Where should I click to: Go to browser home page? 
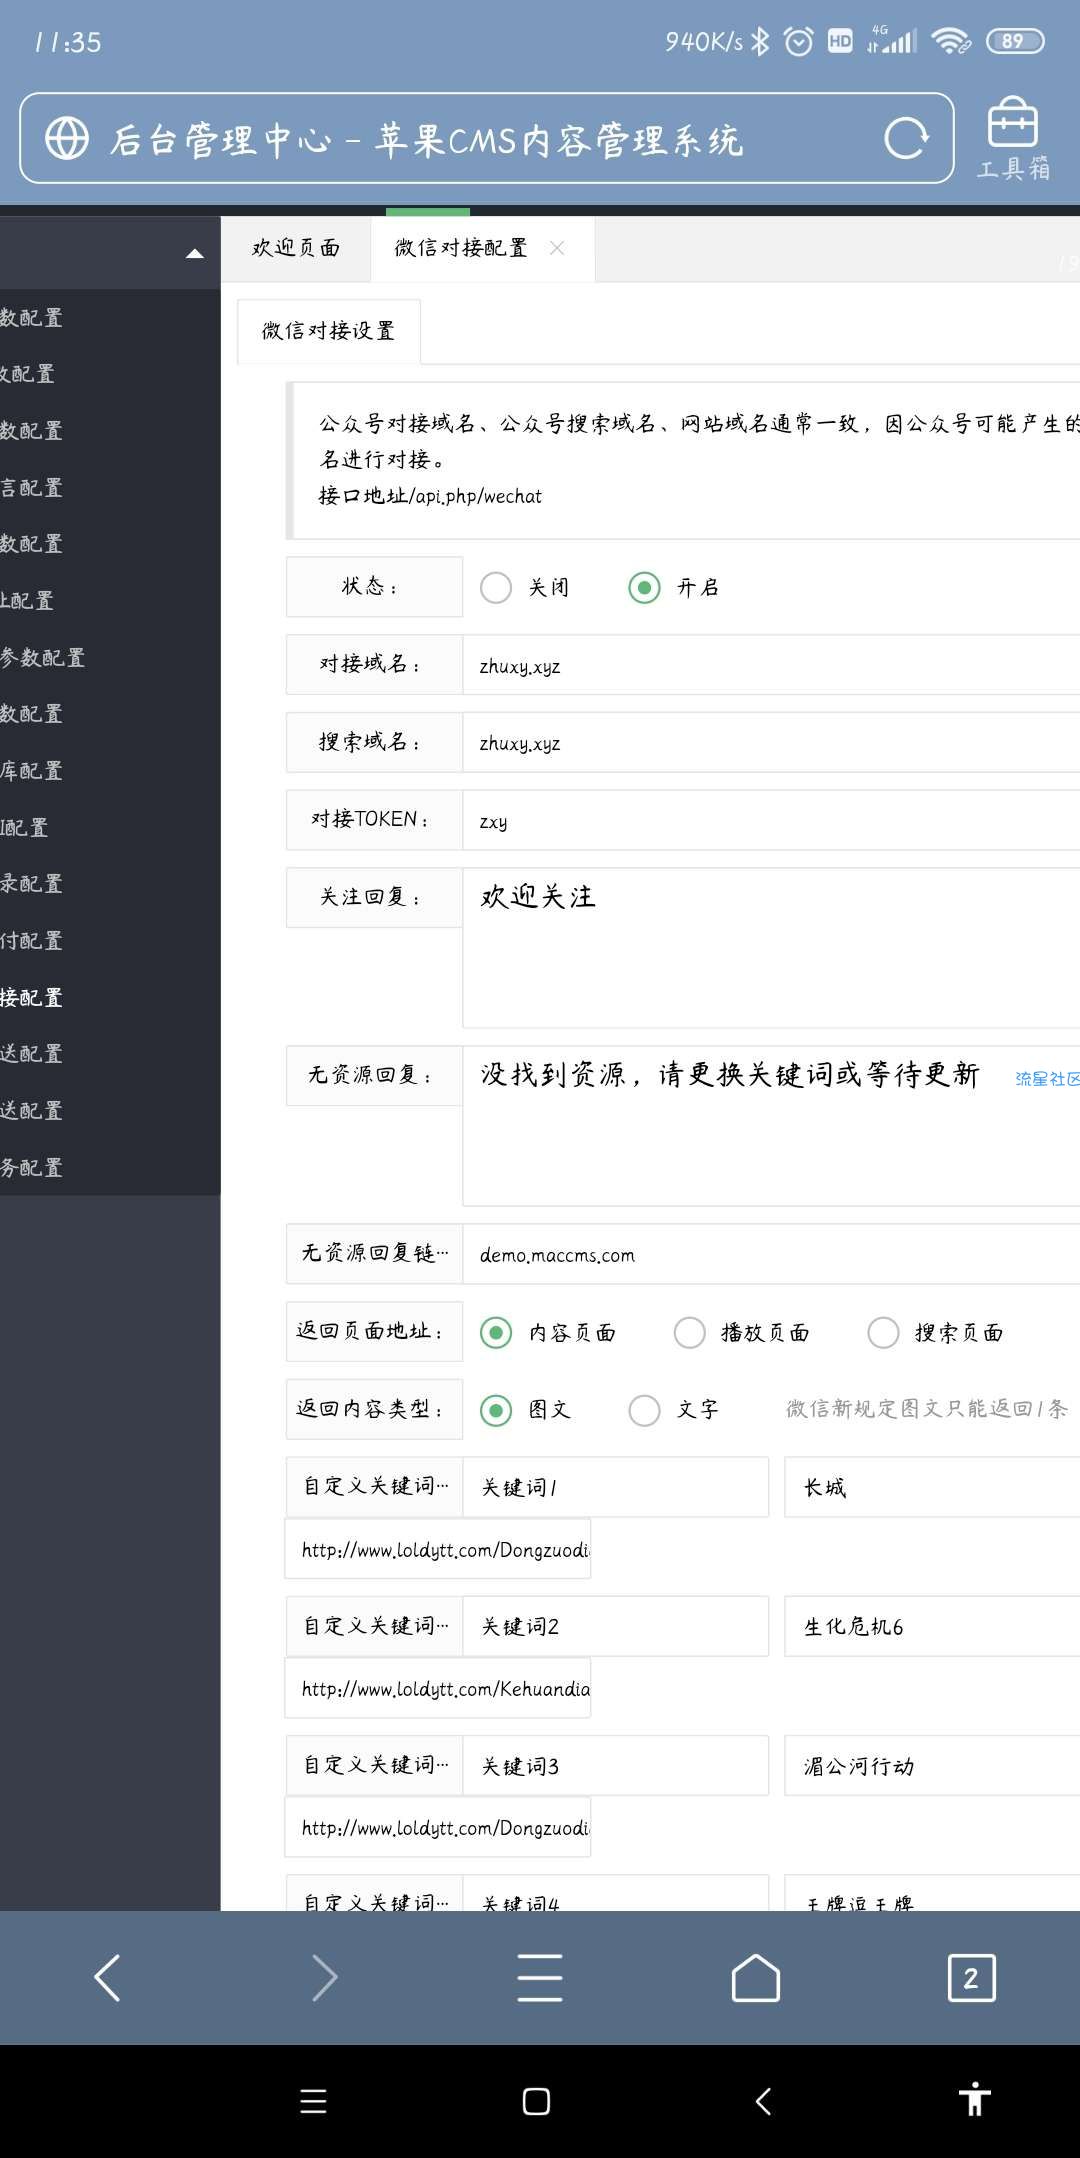pyautogui.click(x=756, y=1978)
